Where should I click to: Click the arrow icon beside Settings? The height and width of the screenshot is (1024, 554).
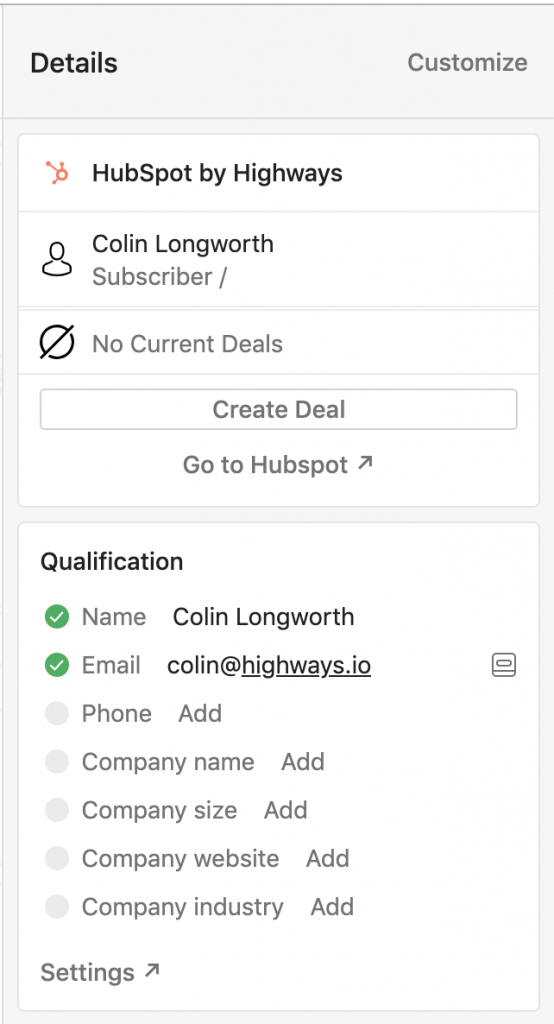coord(152,971)
